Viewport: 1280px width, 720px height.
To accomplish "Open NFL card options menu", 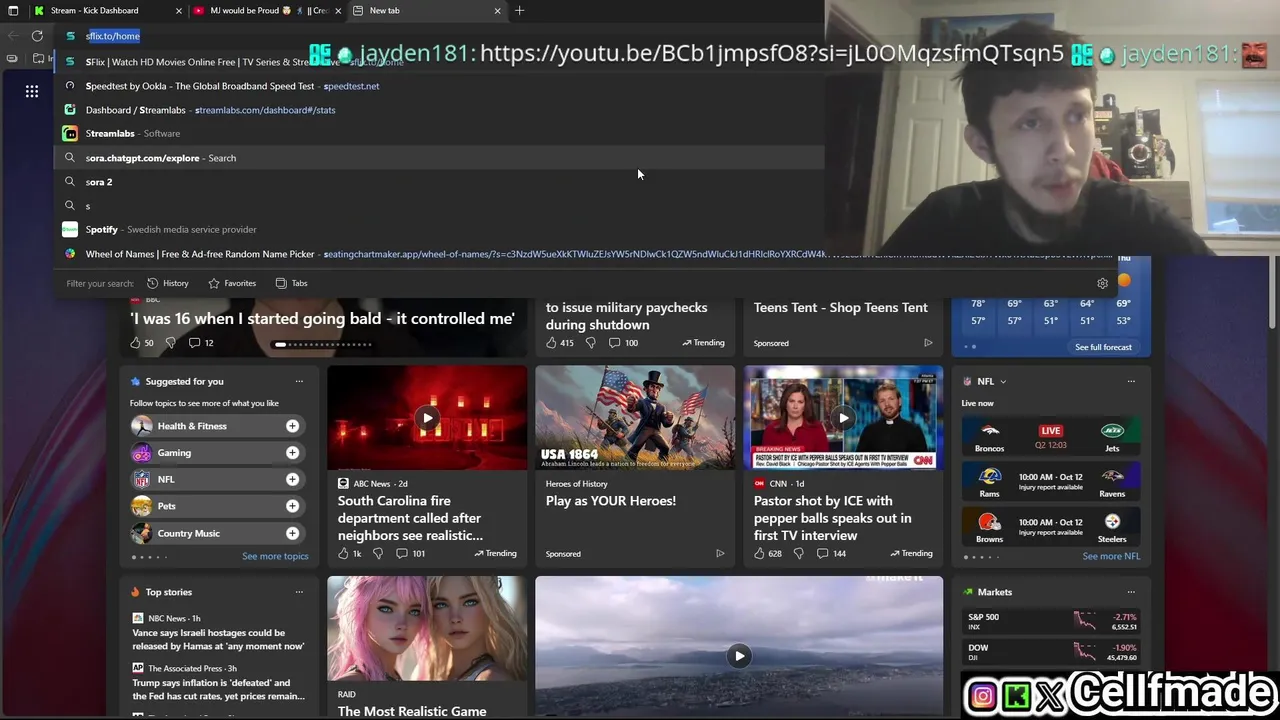I will 1131,381.
